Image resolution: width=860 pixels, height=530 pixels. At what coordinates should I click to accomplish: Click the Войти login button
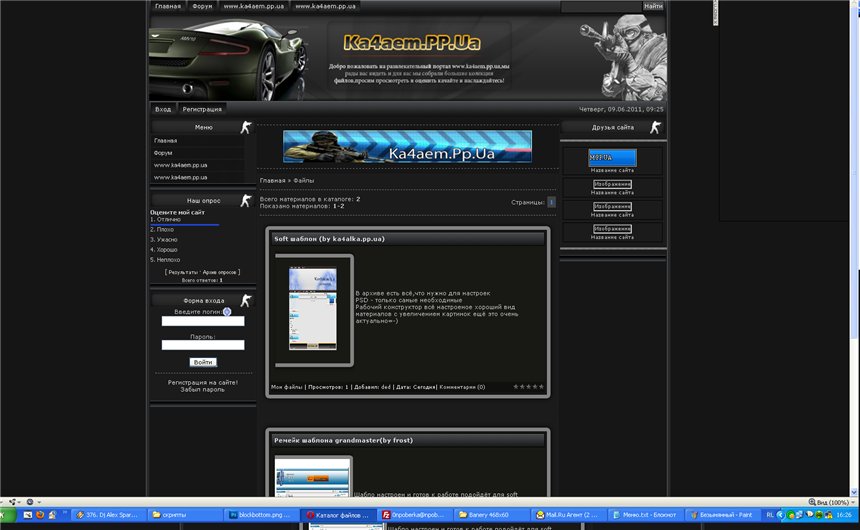[203, 362]
